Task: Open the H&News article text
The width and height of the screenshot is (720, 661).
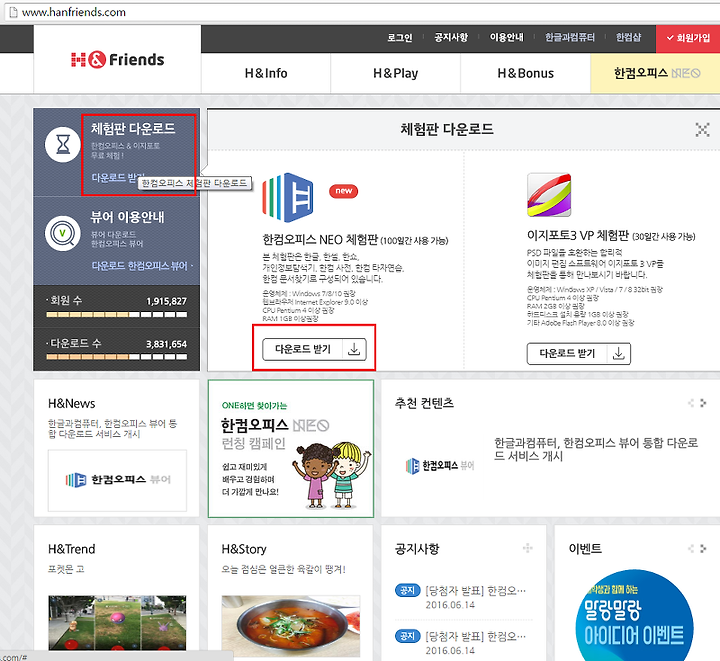Action: [112, 428]
